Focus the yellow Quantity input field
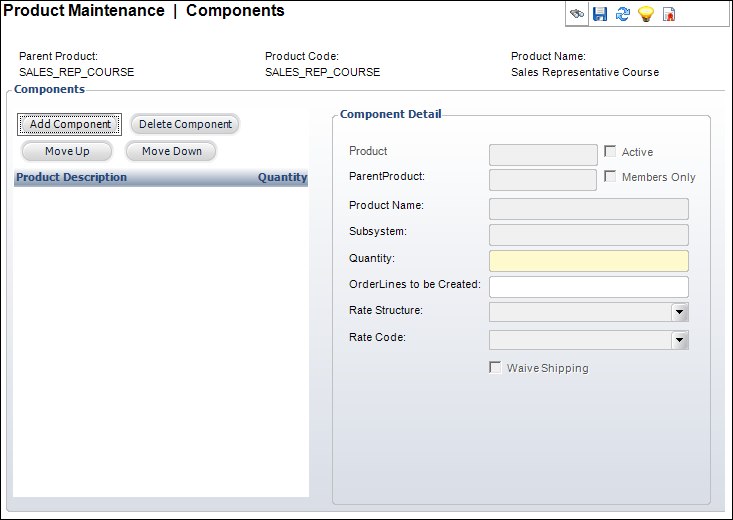Image resolution: width=733 pixels, height=520 pixels. 589,261
